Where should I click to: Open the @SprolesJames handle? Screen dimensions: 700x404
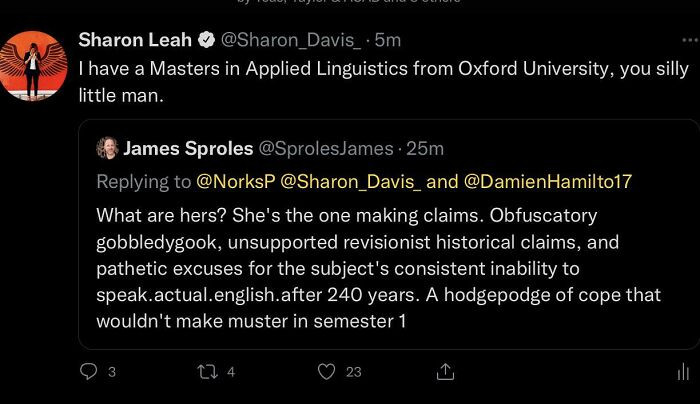pos(326,149)
